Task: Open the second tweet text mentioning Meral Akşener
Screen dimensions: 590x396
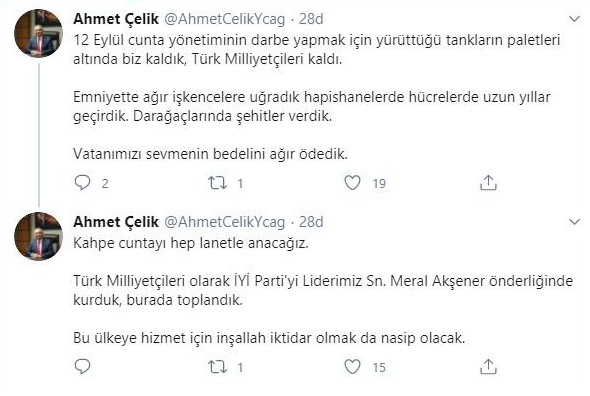Action: tap(323, 290)
